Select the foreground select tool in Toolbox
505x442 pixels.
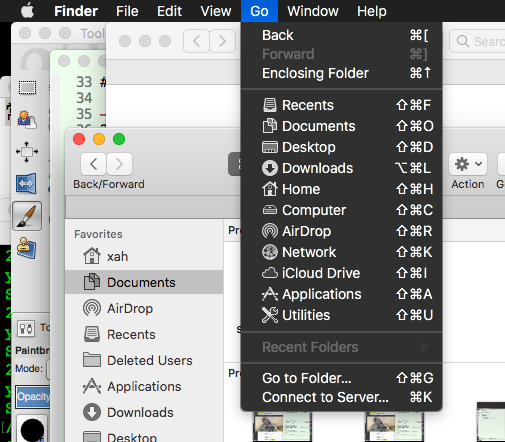(27, 120)
